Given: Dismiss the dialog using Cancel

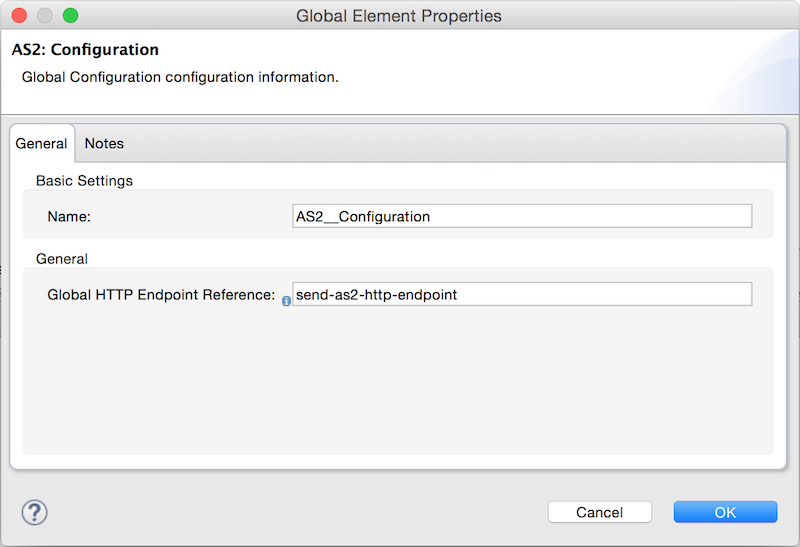Looking at the screenshot, I should [x=599, y=512].
